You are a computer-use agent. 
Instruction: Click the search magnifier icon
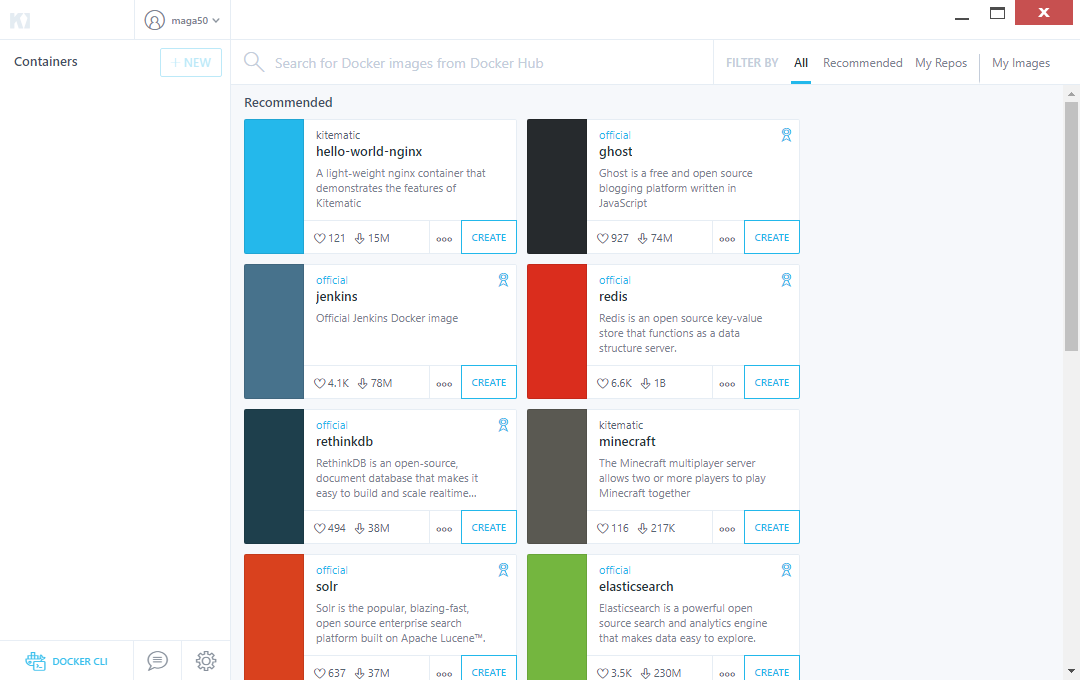click(253, 62)
